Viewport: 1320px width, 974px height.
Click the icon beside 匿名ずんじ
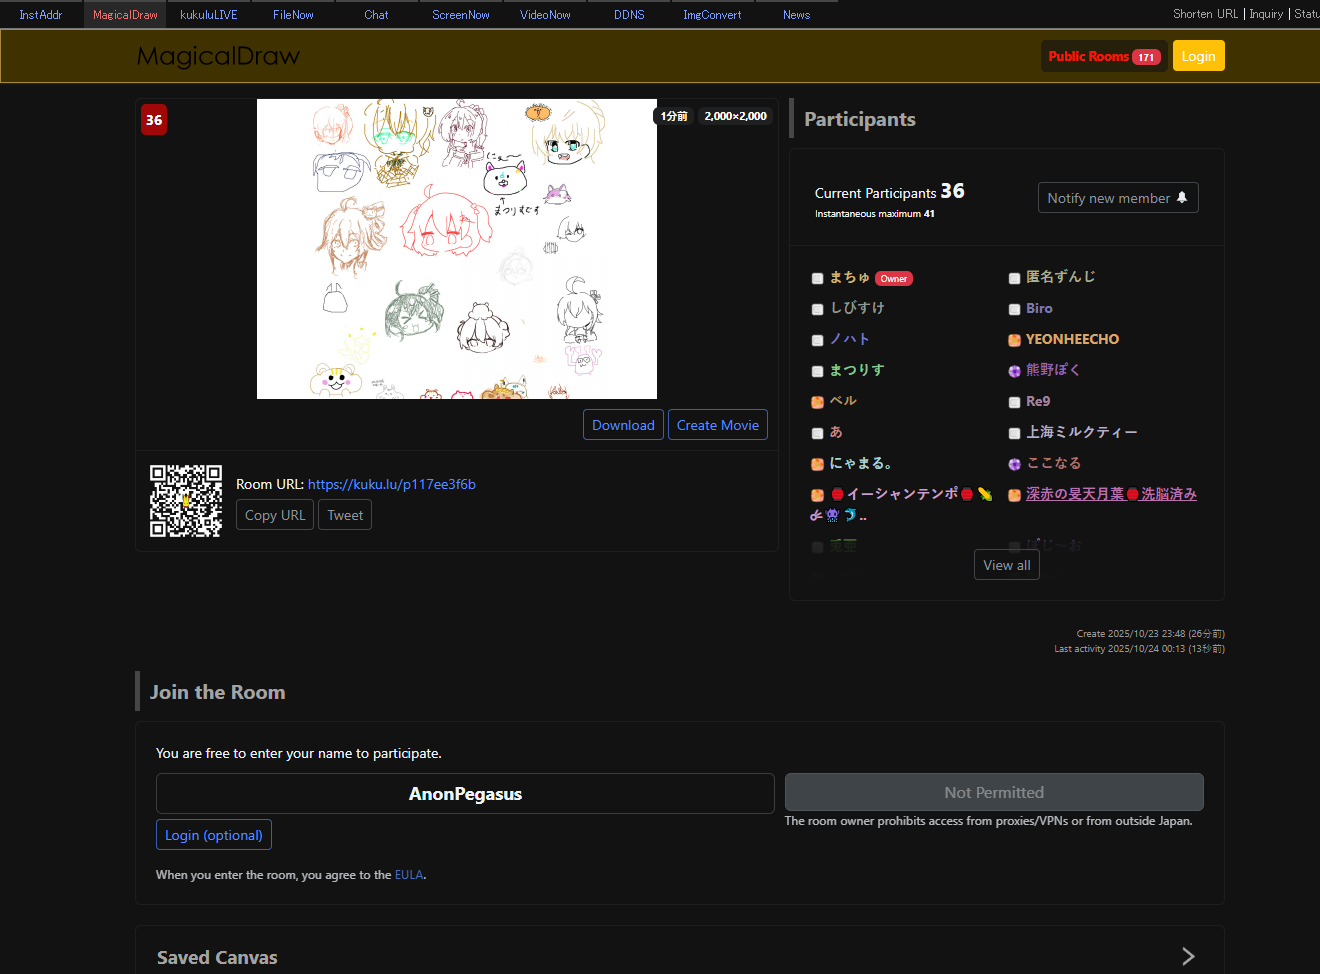tap(1015, 279)
